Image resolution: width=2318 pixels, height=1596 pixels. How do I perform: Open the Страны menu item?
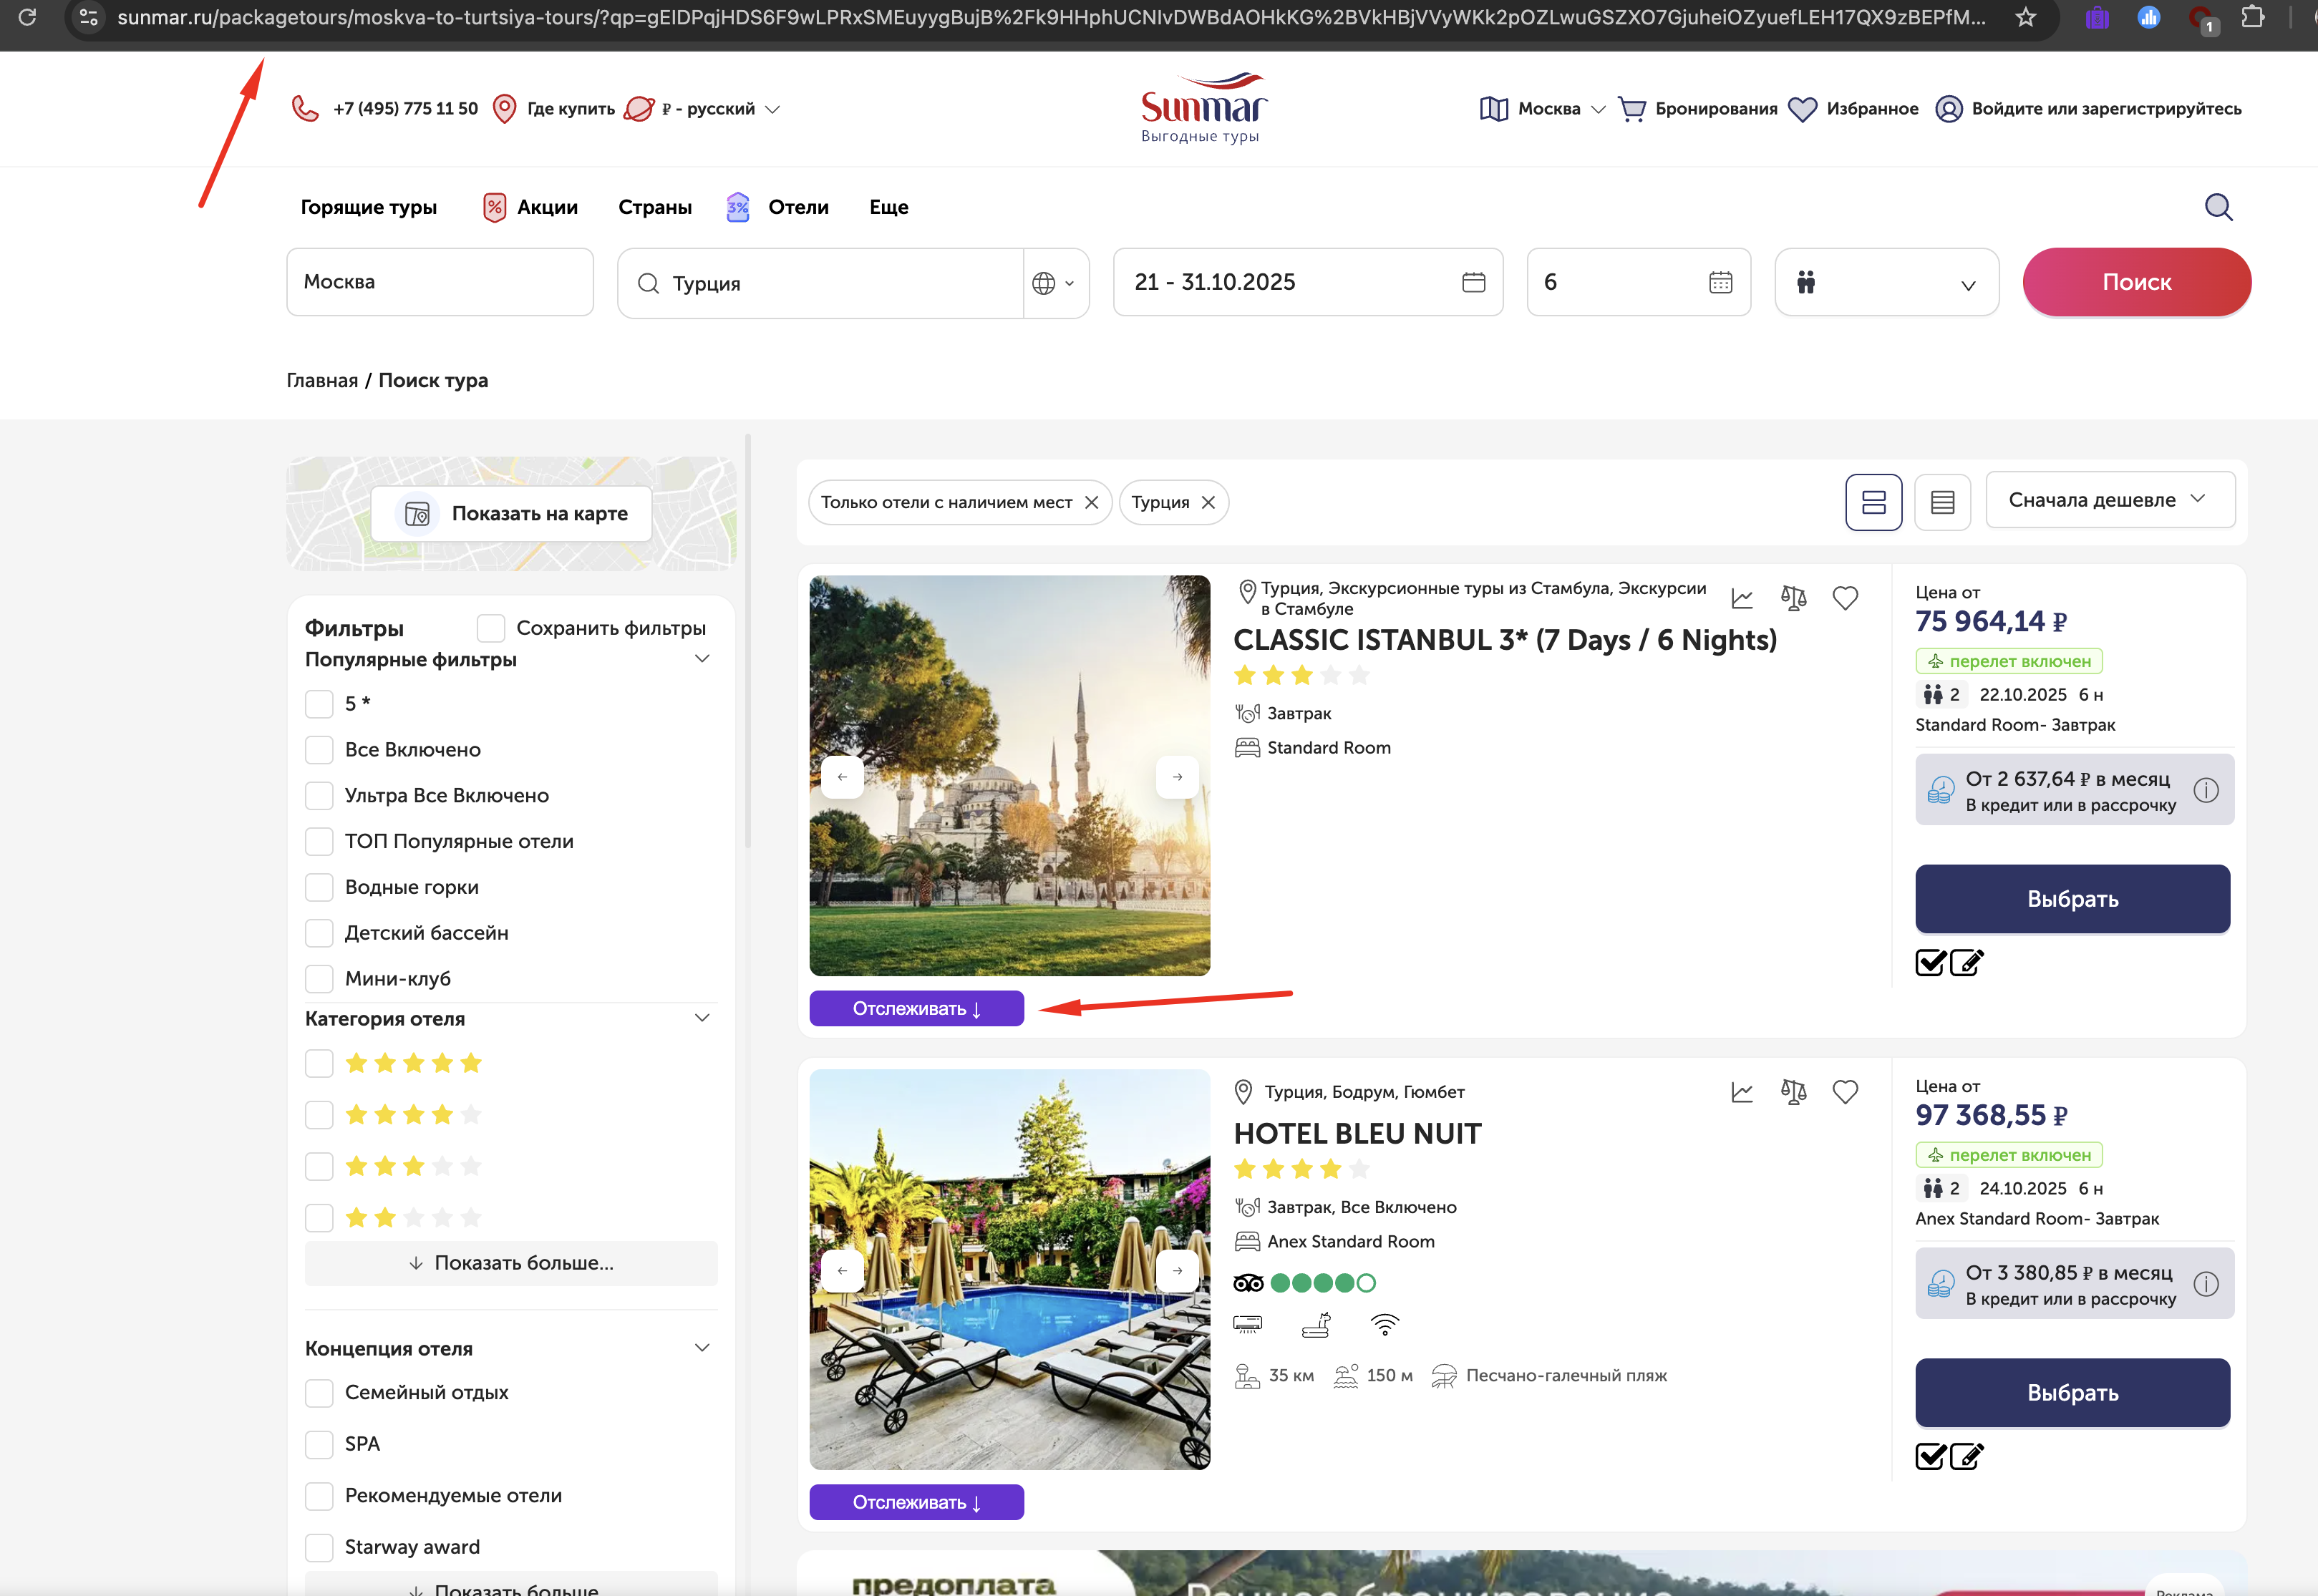click(x=654, y=207)
